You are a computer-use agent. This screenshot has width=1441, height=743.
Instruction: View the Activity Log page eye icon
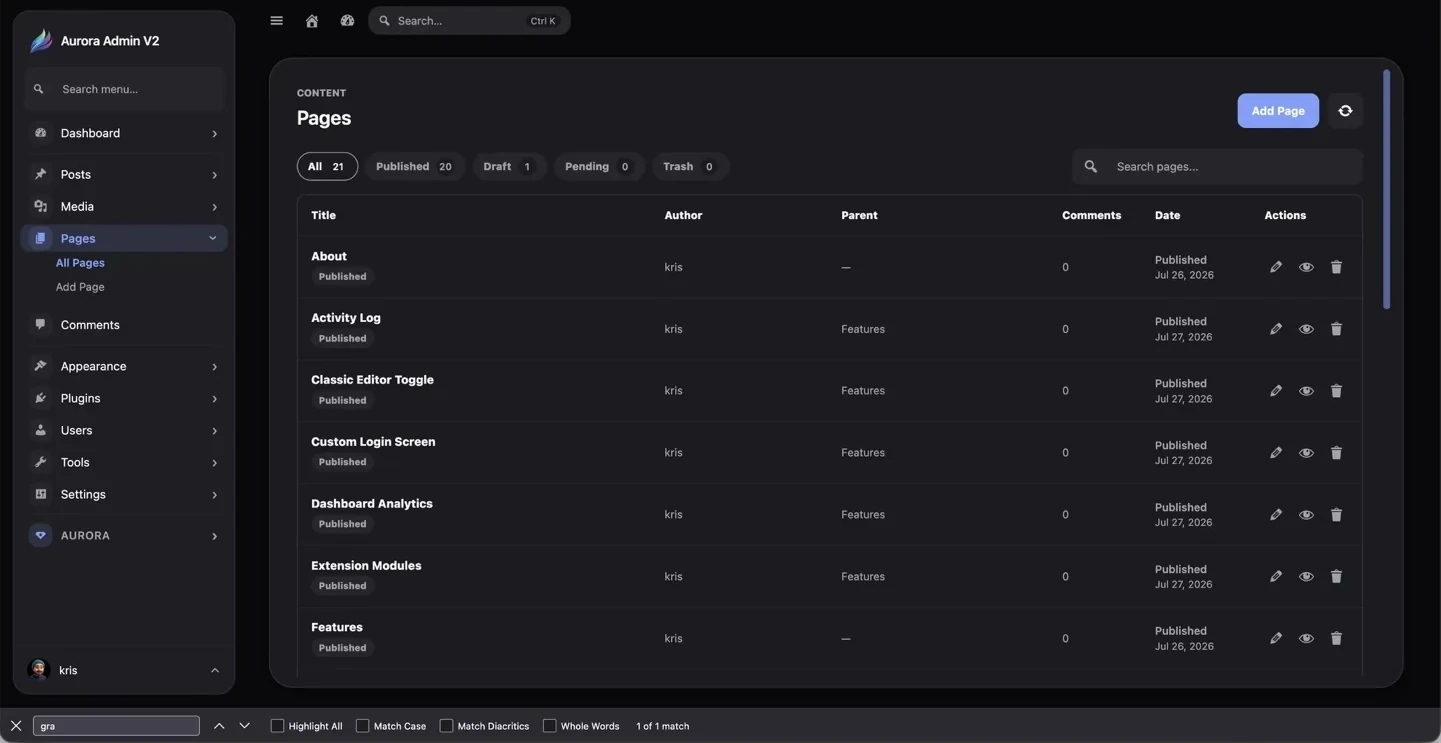point(1306,329)
